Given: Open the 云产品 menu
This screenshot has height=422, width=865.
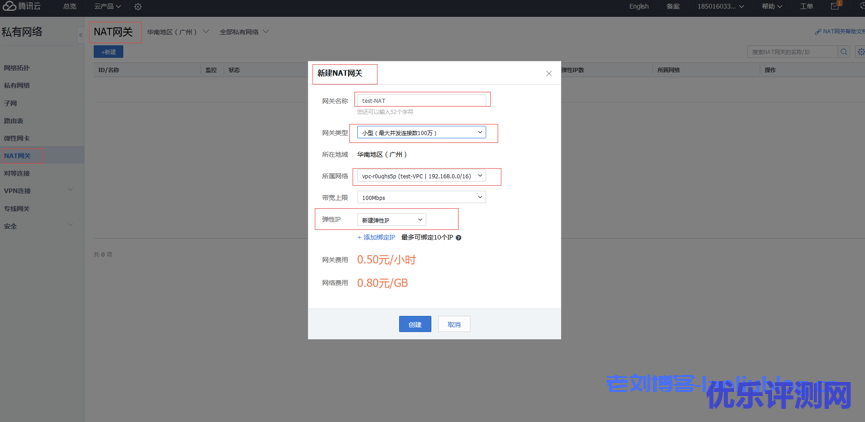Looking at the screenshot, I should pos(108,7).
